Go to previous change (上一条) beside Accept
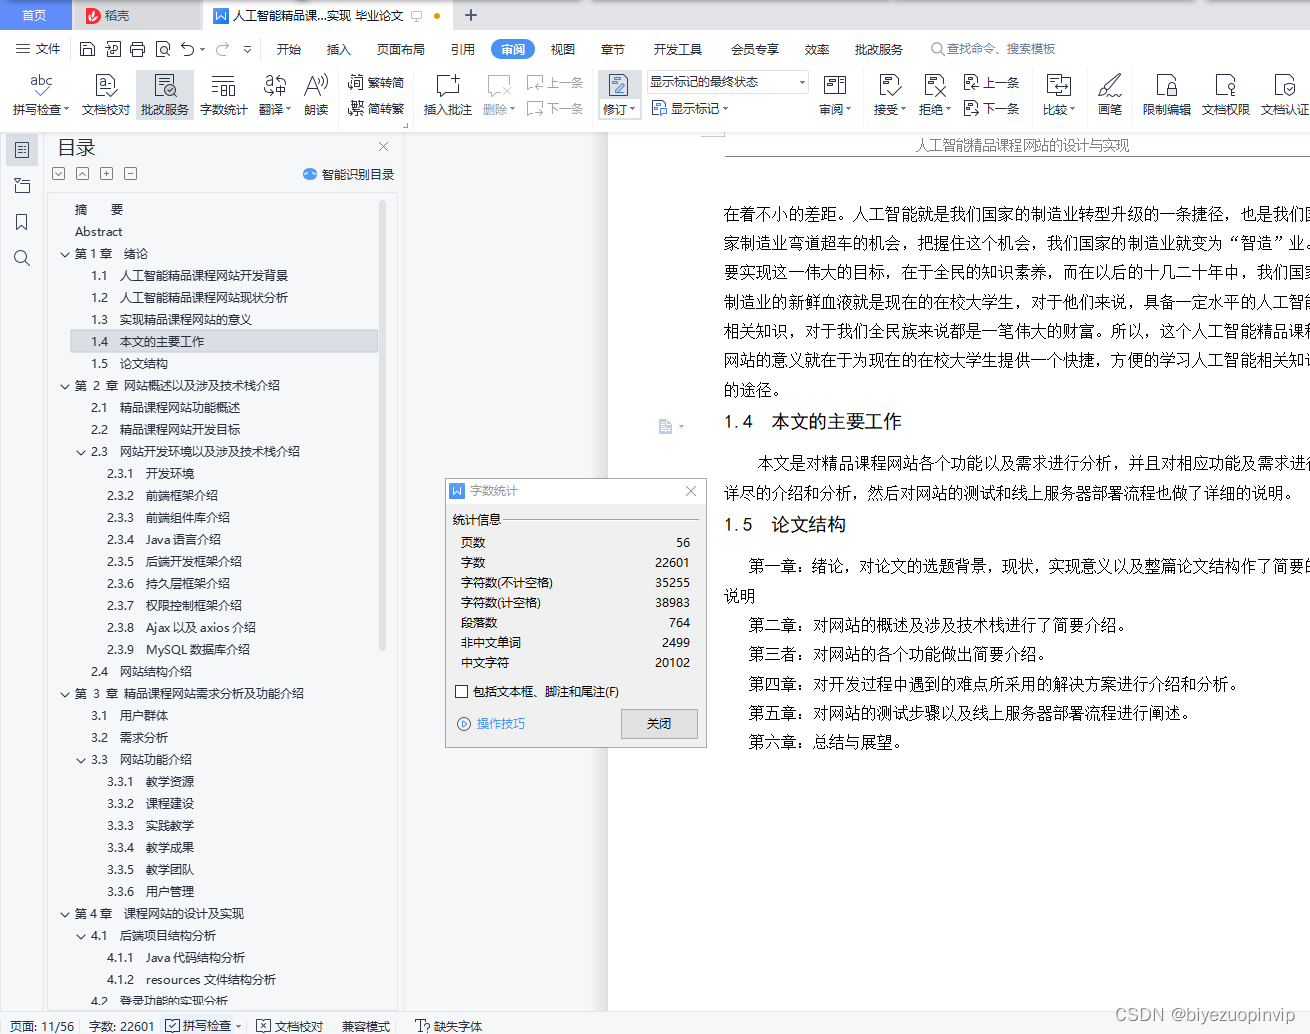This screenshot has height=1034, width=1310. 991,83
